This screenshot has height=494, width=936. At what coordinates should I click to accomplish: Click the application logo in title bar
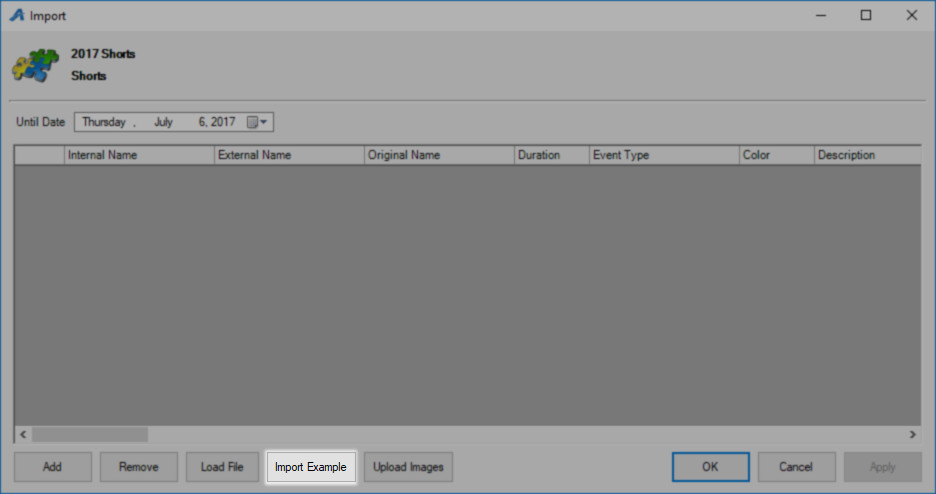coord(17,15)
